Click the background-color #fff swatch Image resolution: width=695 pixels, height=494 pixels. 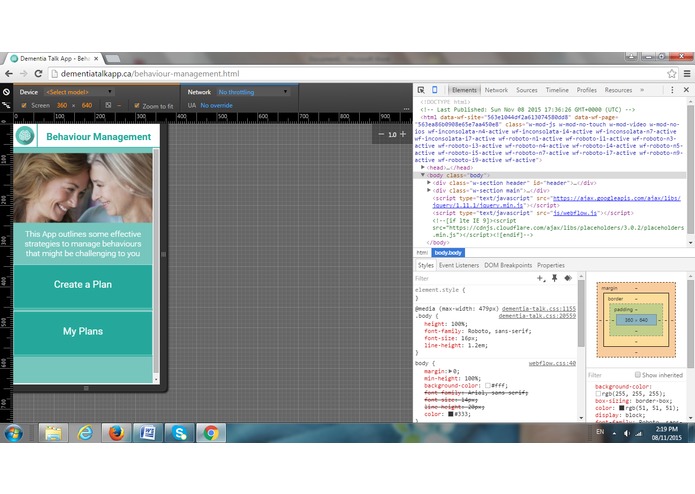point(488,385)
